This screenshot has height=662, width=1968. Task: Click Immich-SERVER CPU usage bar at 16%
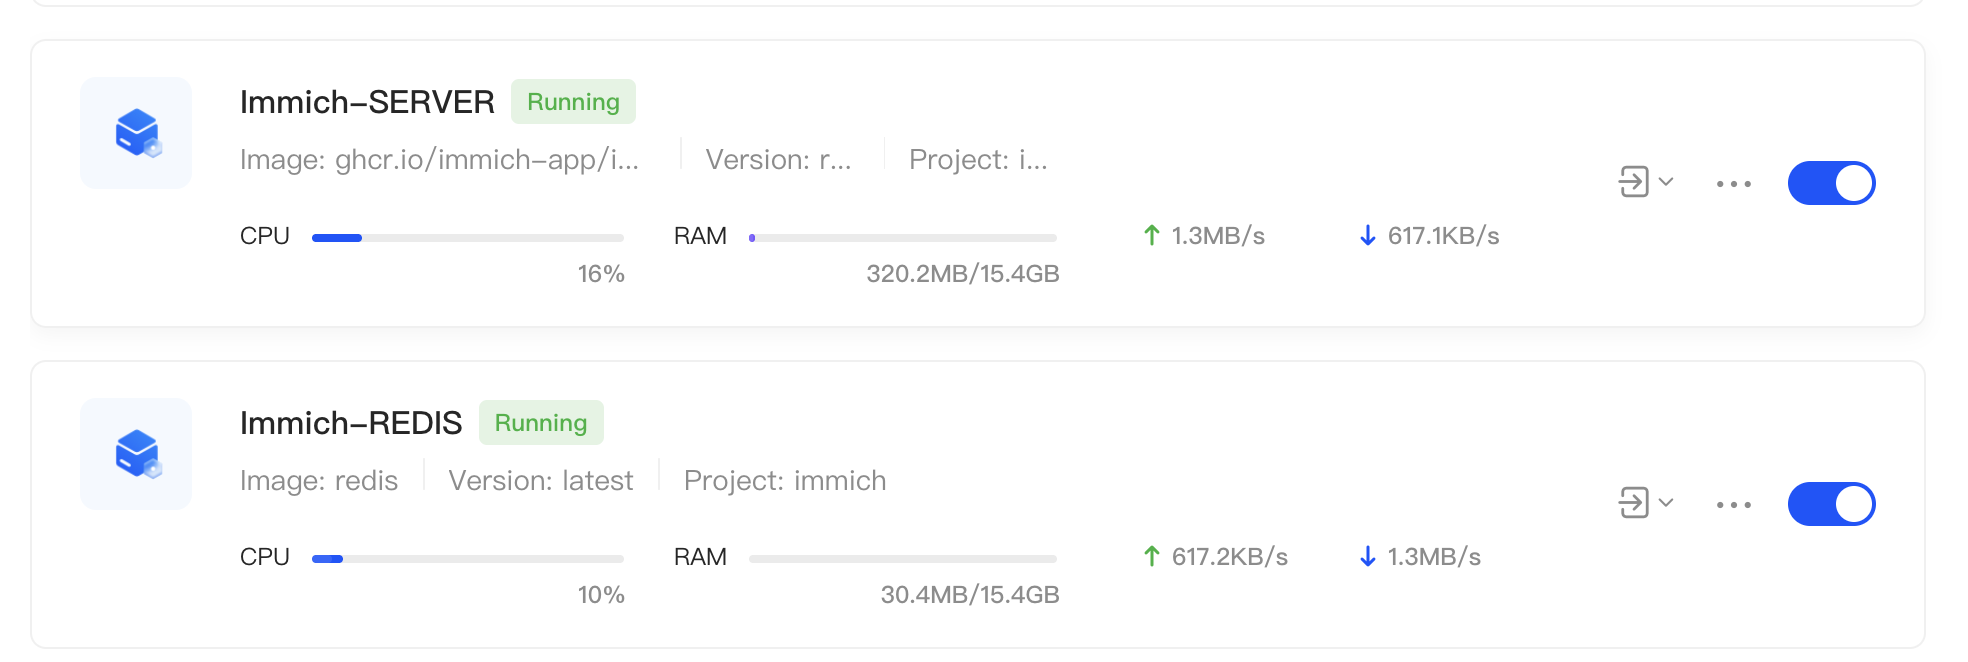point(468,238)
